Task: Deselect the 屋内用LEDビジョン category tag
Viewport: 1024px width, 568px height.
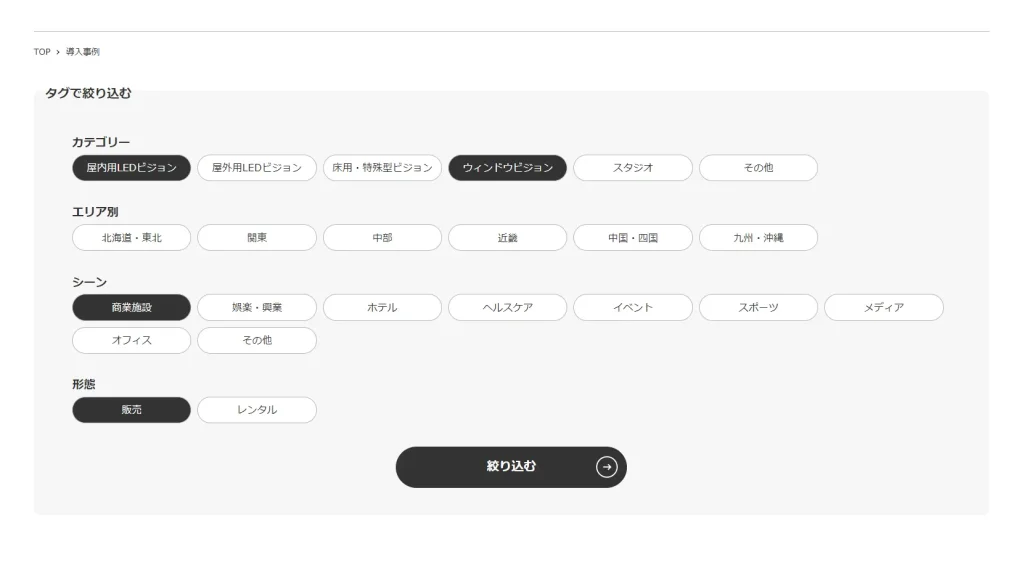Action: pyautogui.click(x=131, y=168)
